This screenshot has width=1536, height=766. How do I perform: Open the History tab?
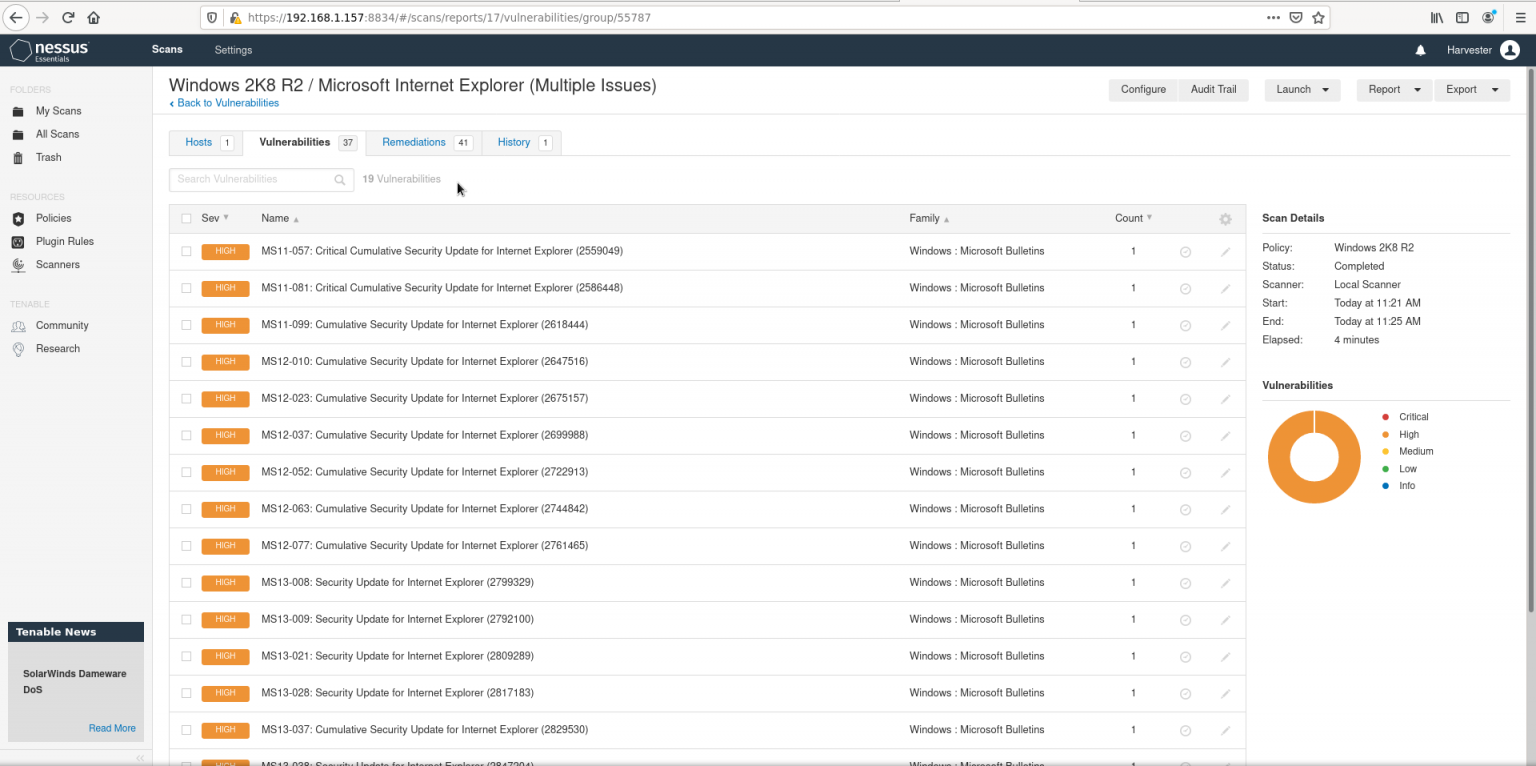[513, 142]
